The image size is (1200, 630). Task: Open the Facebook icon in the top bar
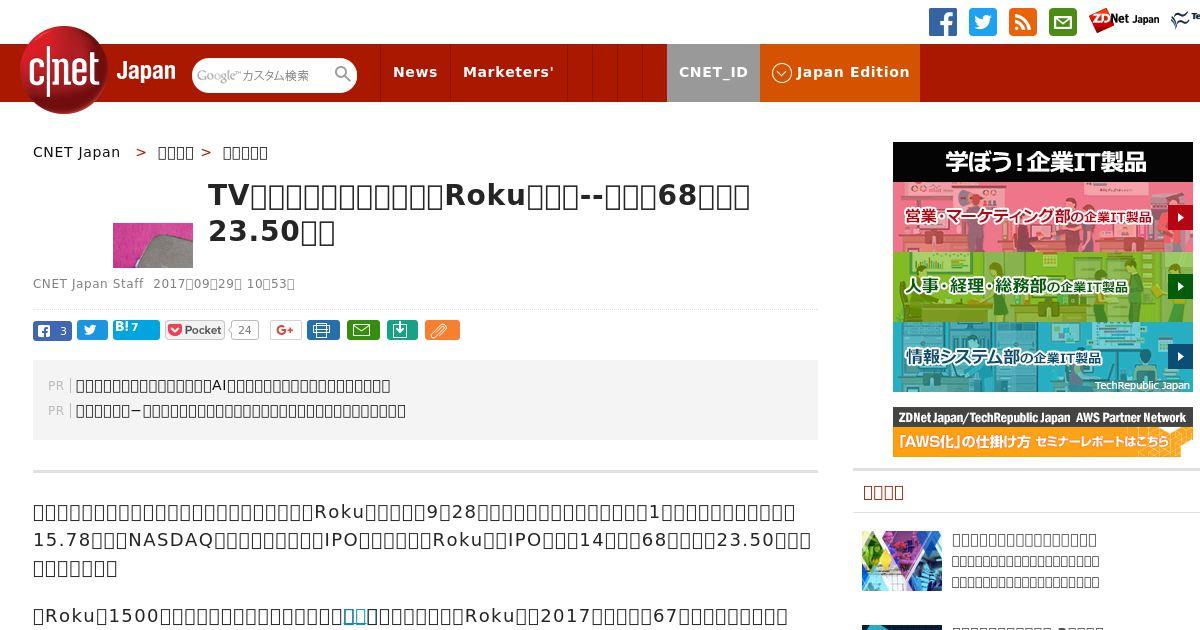[x=943, y=22]
